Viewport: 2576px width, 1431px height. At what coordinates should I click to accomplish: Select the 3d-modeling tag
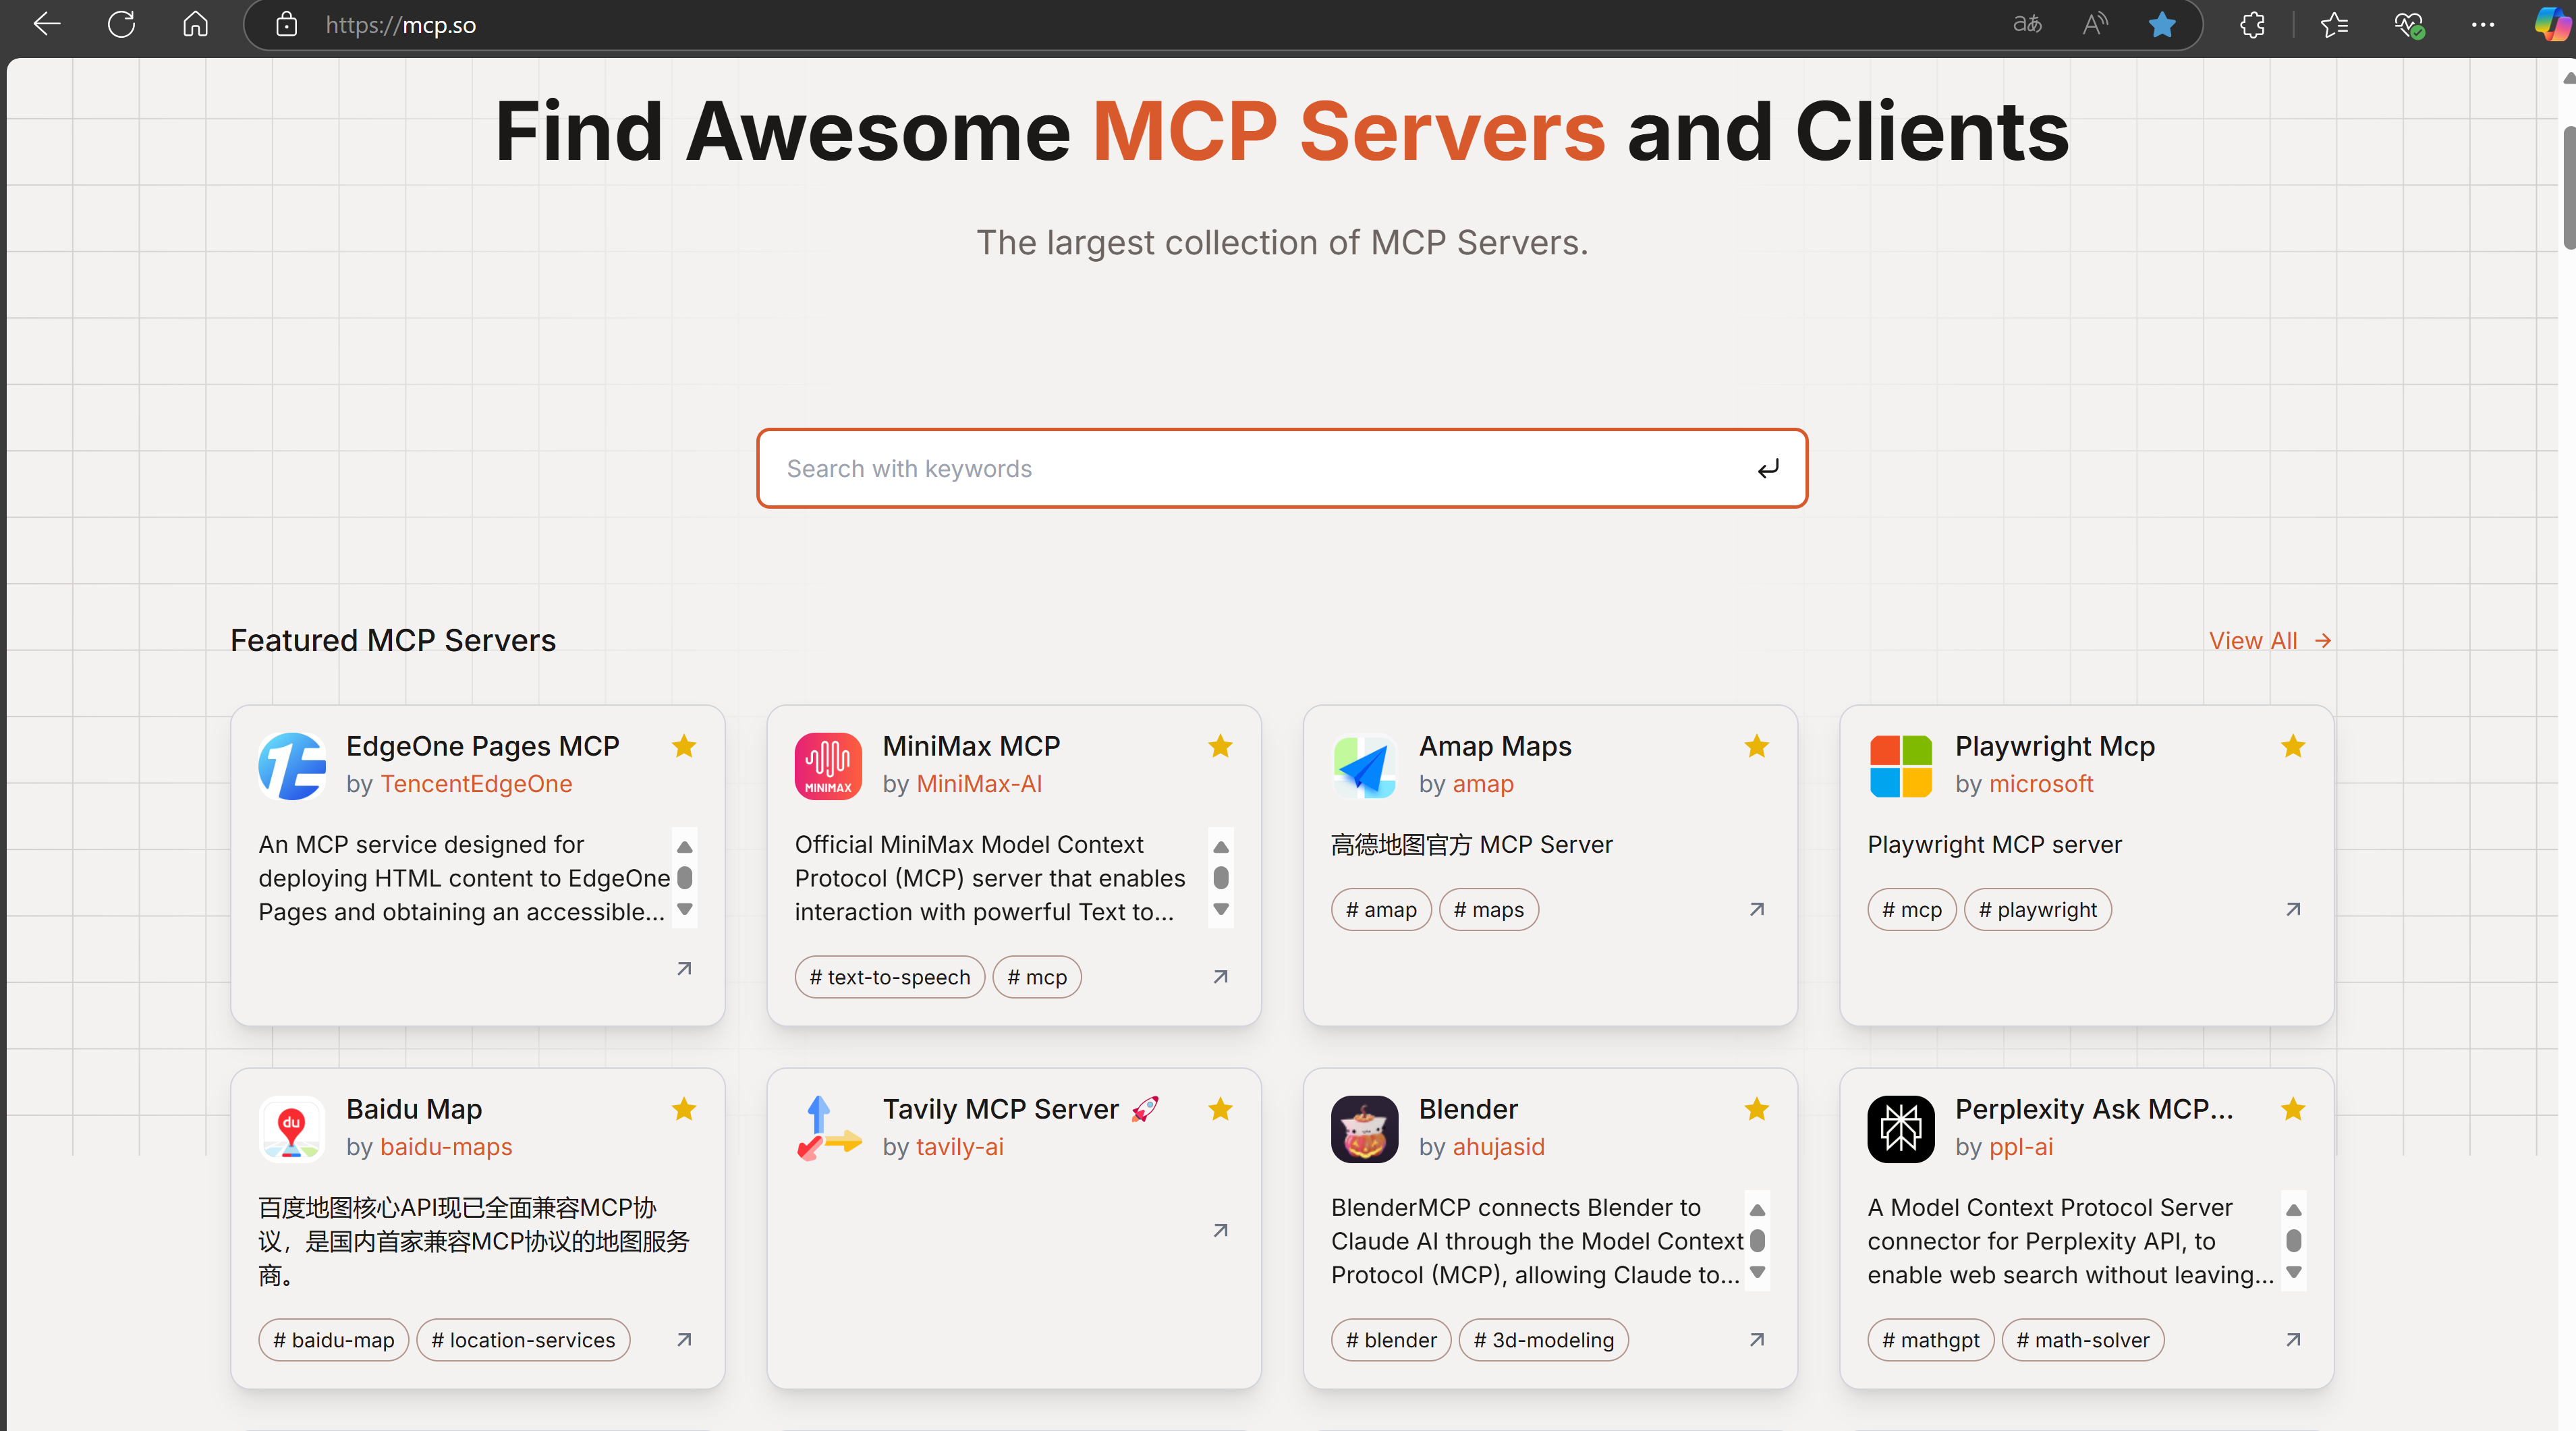[x=1544, y=1340]
